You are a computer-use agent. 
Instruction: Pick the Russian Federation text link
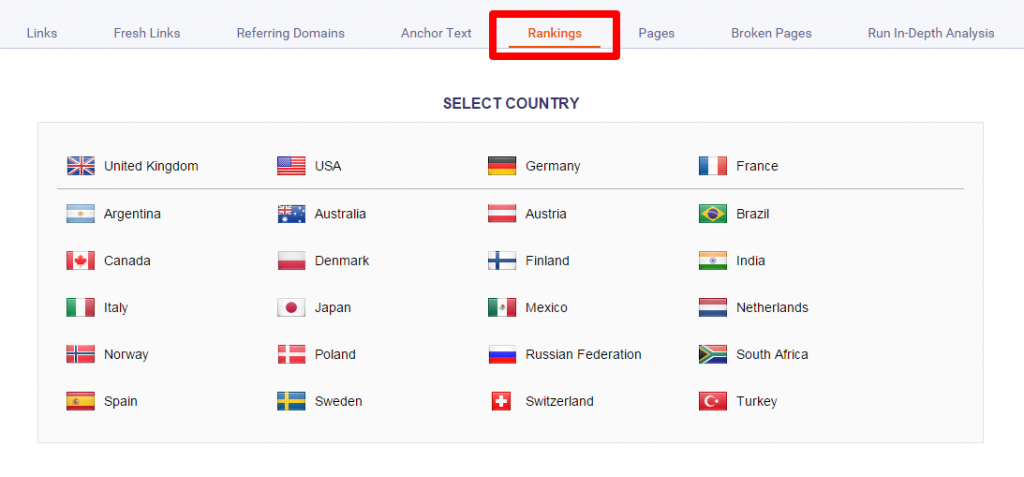tap(583, 354)
